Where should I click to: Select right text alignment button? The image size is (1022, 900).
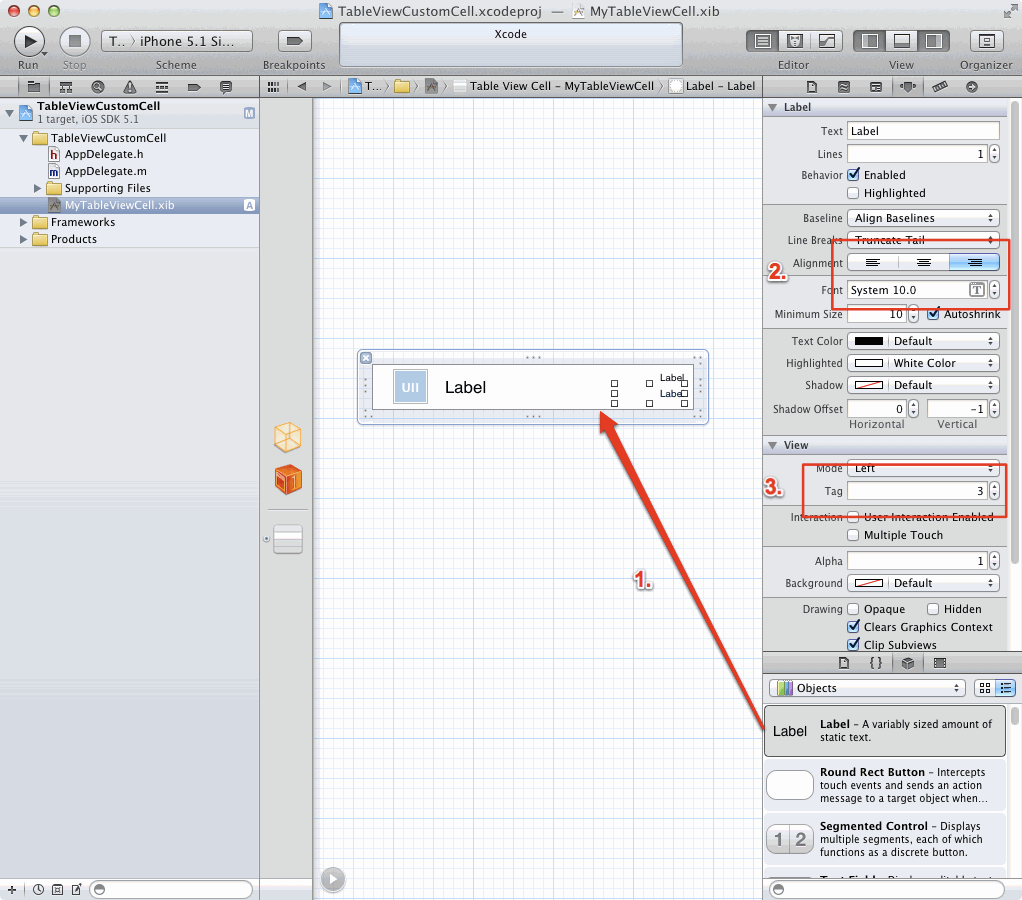tap(974, 262)
